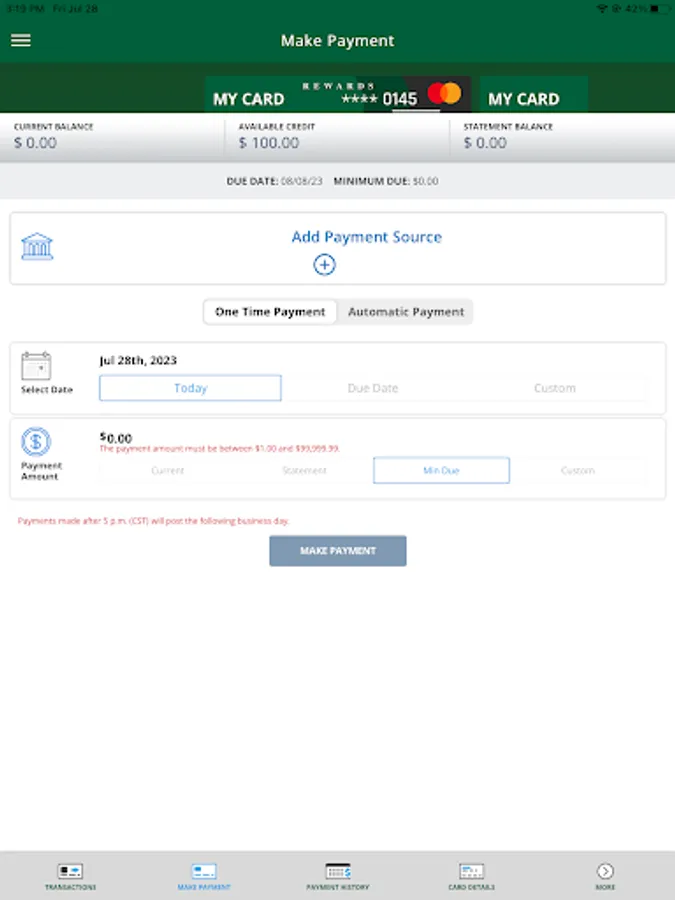This screenshot has width=675, height=900.
Task: Open Payment History in bottom bar
Action: (338, 876)
